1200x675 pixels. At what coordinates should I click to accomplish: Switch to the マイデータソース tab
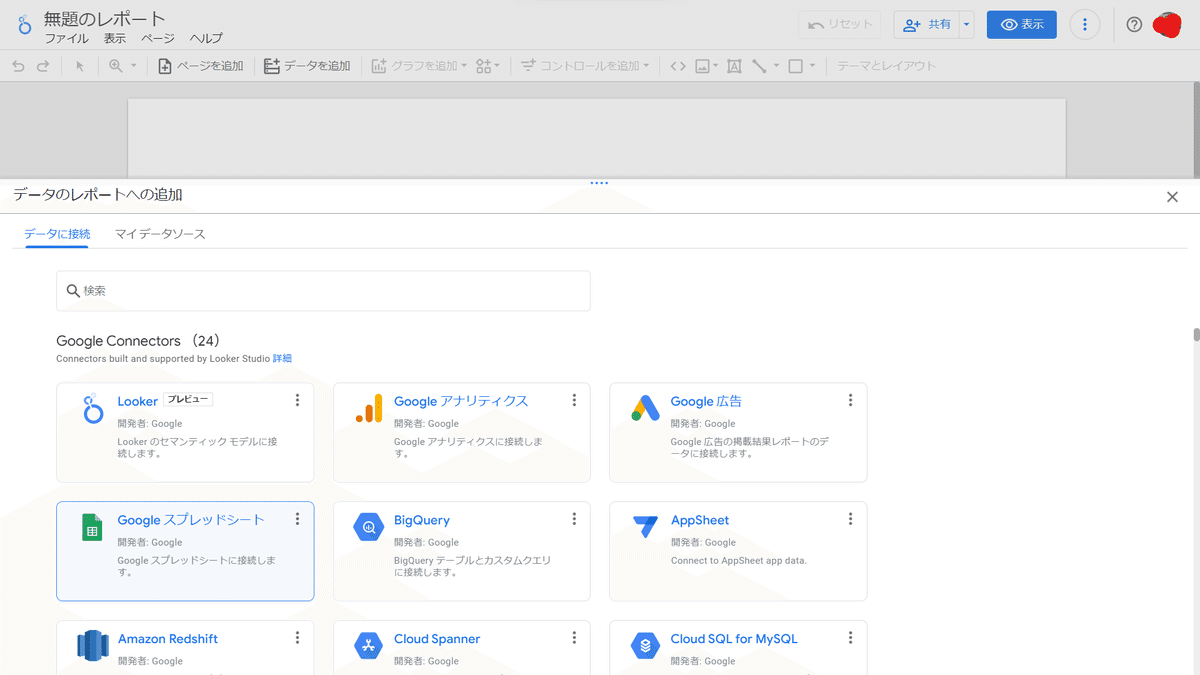[x=160, y=234]
